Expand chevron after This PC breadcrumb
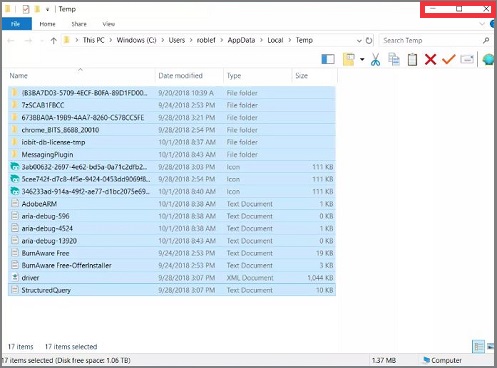Image resolution: width=497 pixels, height=368 pixels. coord(111,41)
